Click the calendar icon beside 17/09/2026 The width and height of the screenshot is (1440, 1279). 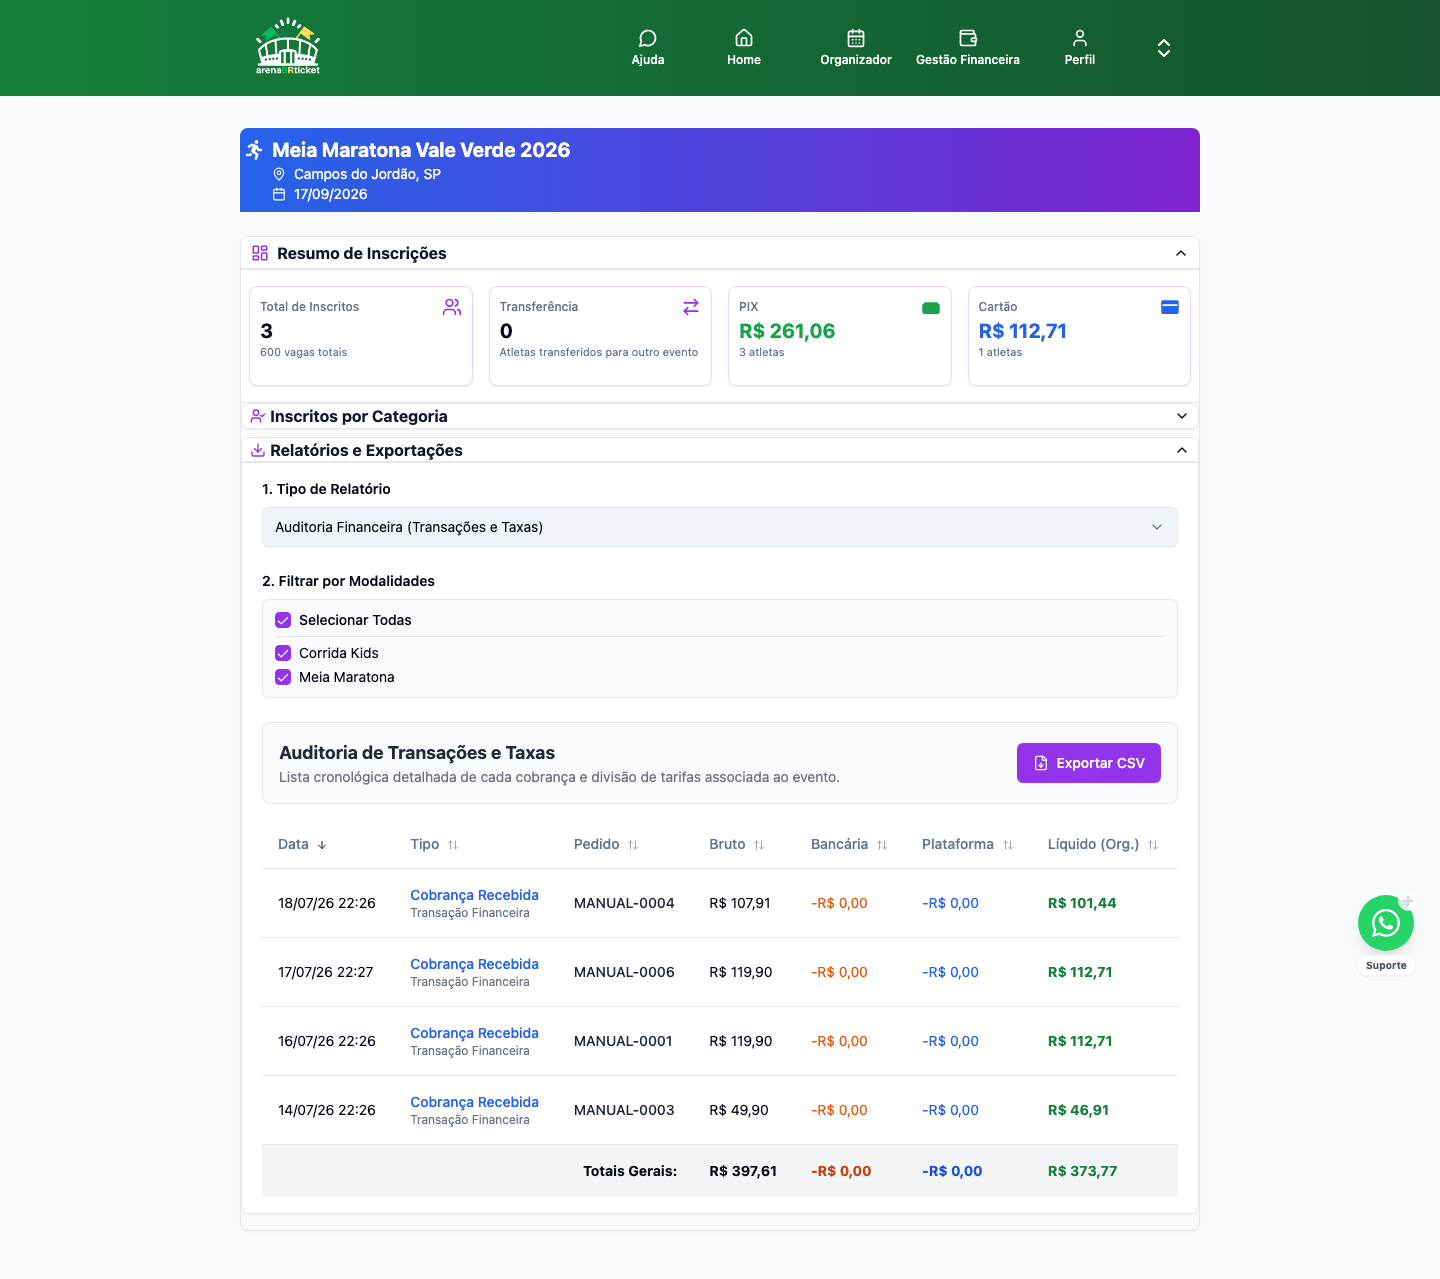coord(279,194)
